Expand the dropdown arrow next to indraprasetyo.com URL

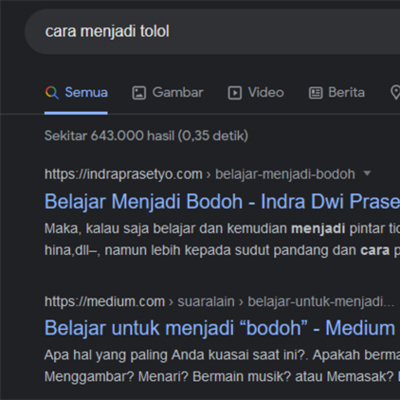click(x=367, y=173)
